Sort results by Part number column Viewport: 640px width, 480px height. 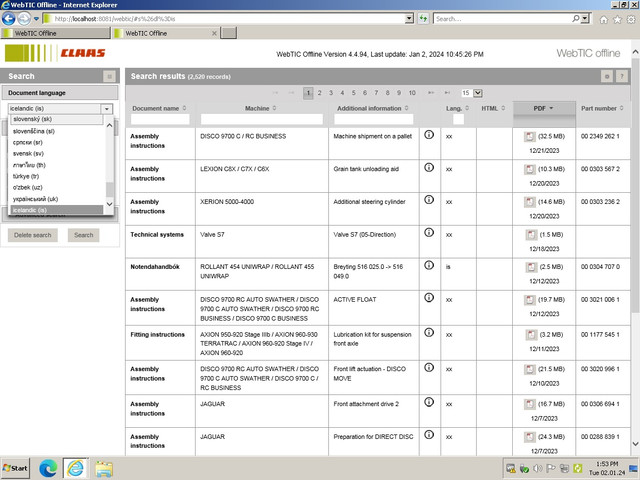pyautogui.click(x=602, y=109)
